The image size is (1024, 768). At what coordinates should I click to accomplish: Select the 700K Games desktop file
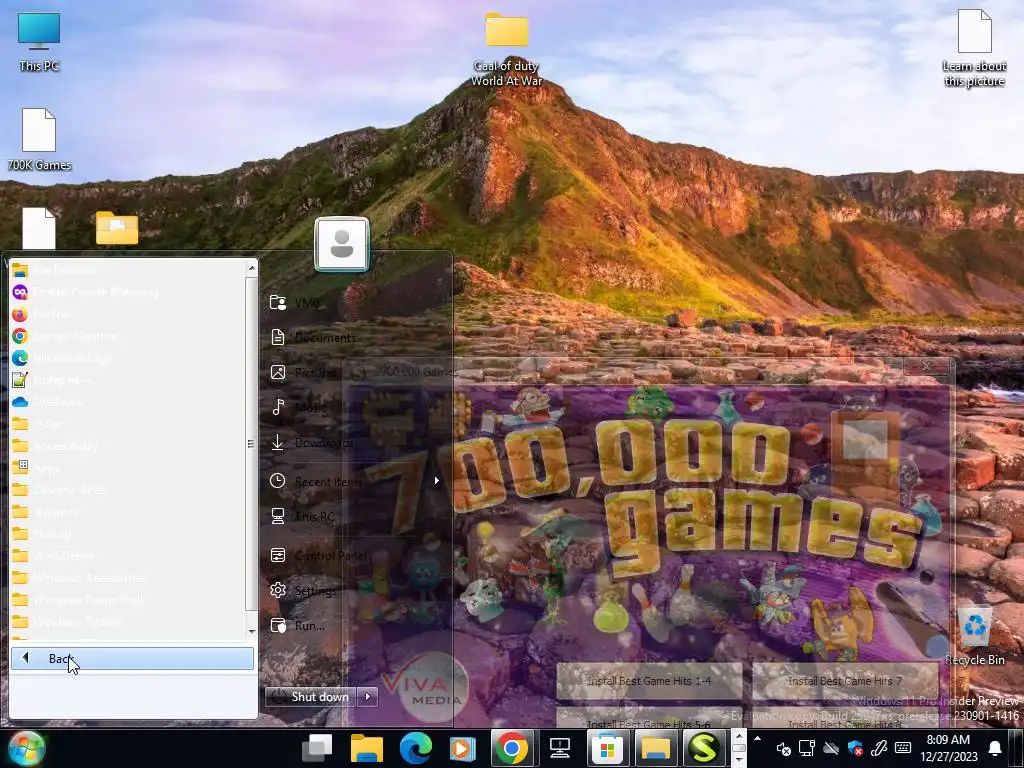[x=39, y=139]
